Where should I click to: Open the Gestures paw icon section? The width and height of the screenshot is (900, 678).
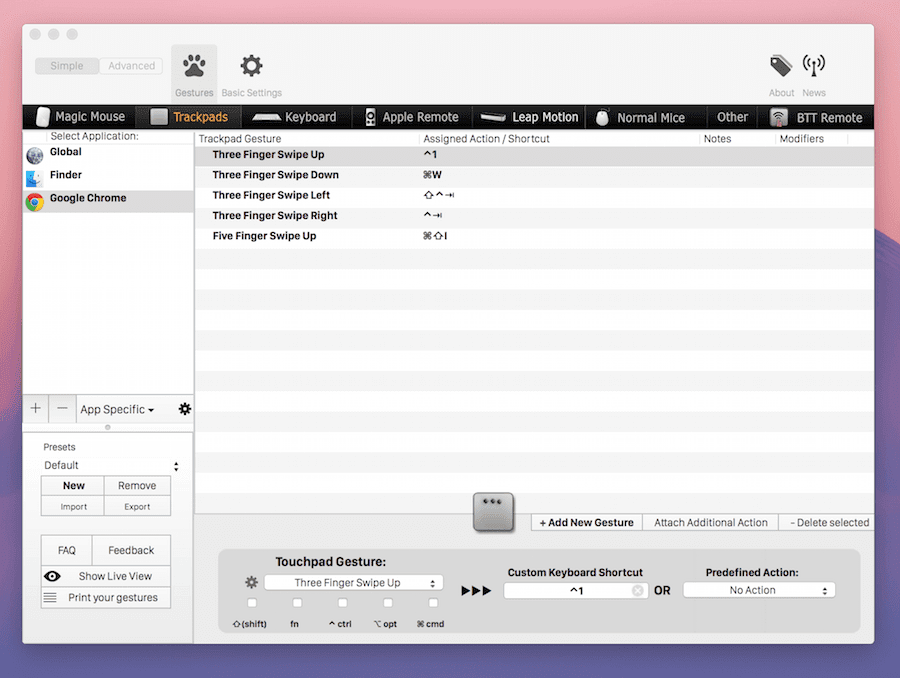(x=194, y=68)
